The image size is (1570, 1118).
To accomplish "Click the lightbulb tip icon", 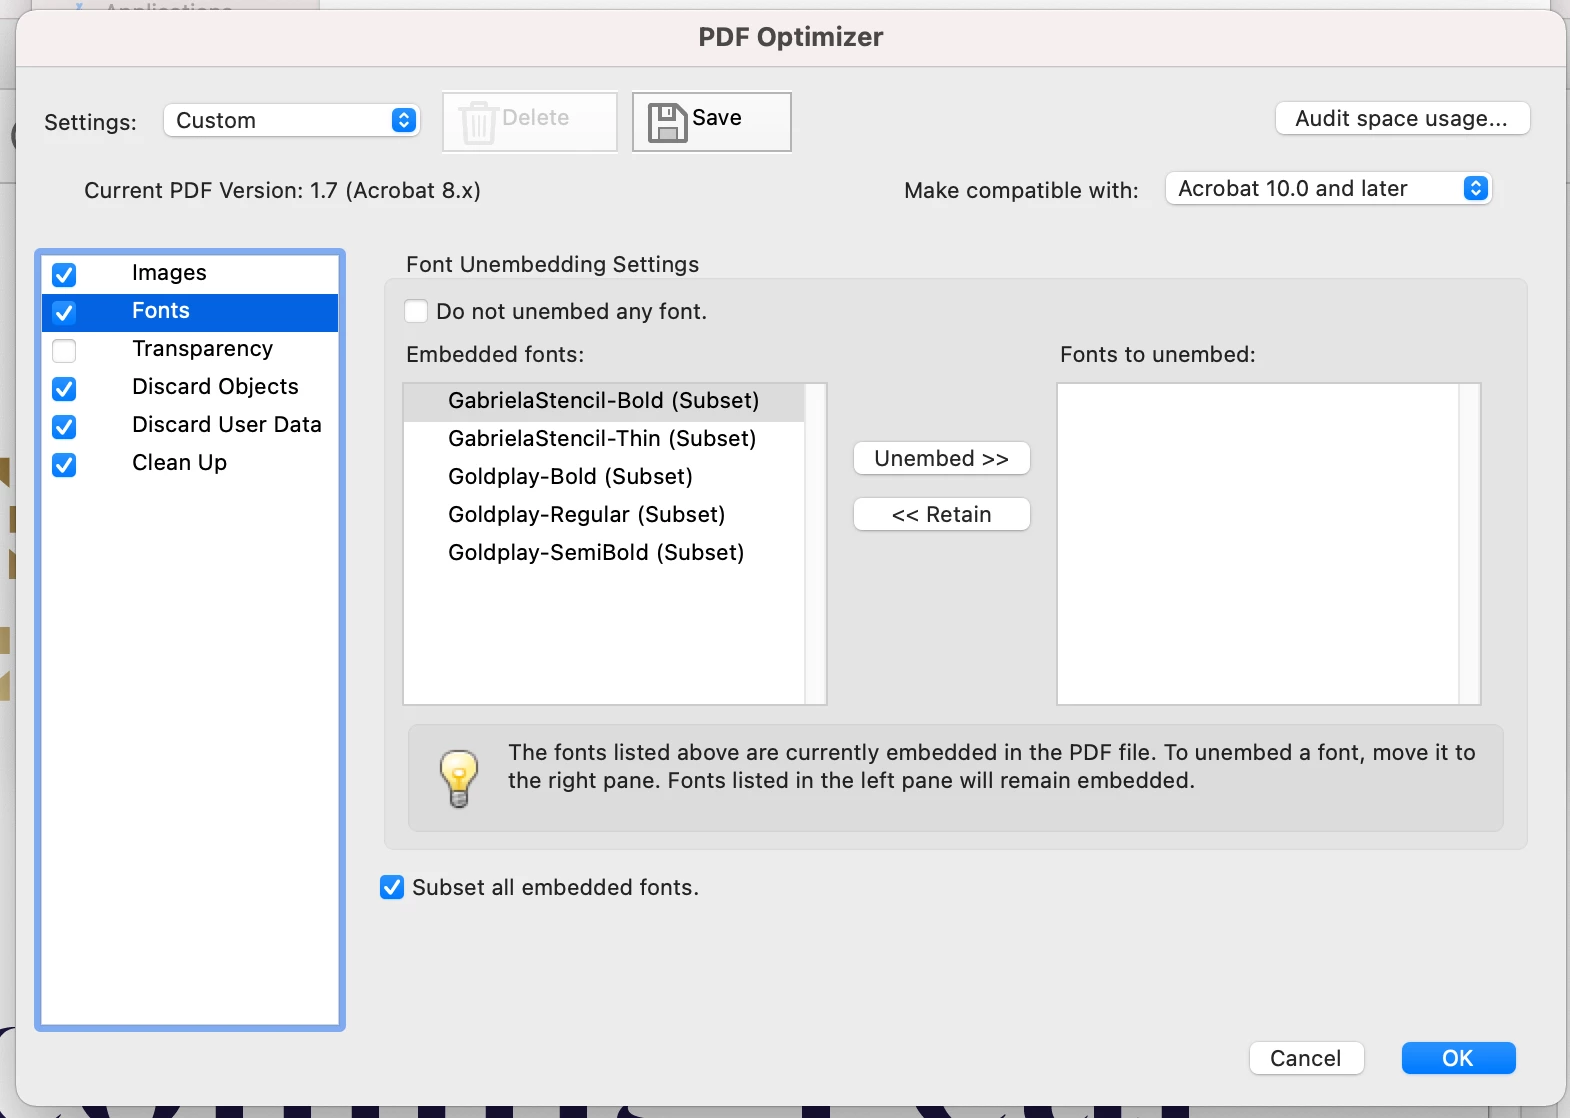I will coord(459,778).
